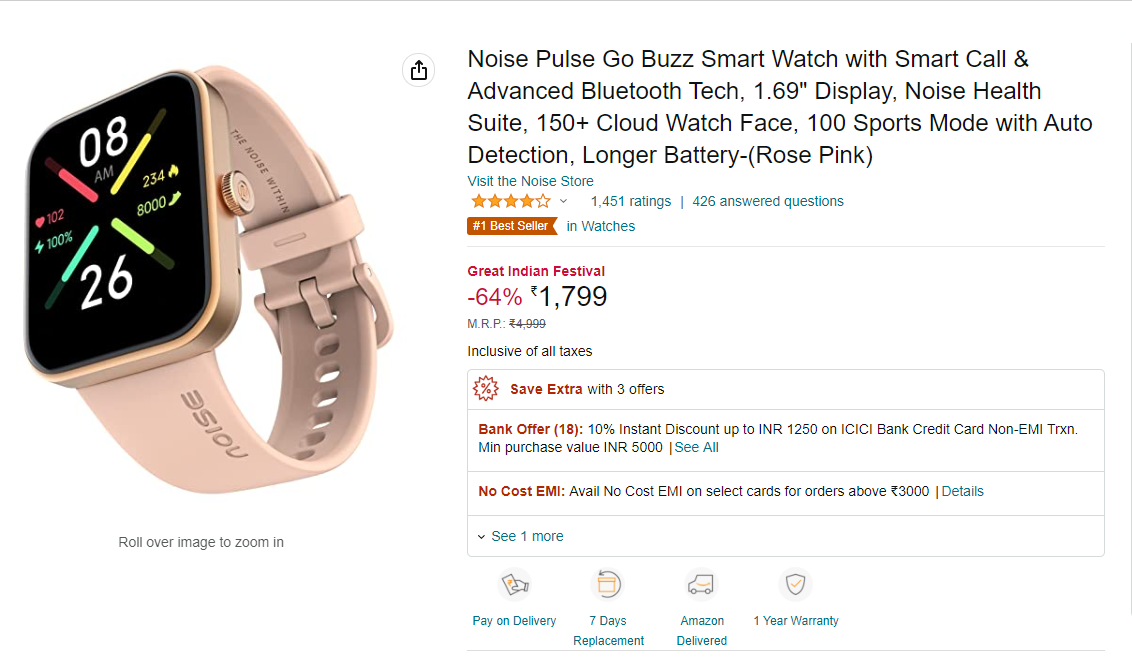Open the 426 answered questions
The image size is (1132, 671).
click(768, 201)
